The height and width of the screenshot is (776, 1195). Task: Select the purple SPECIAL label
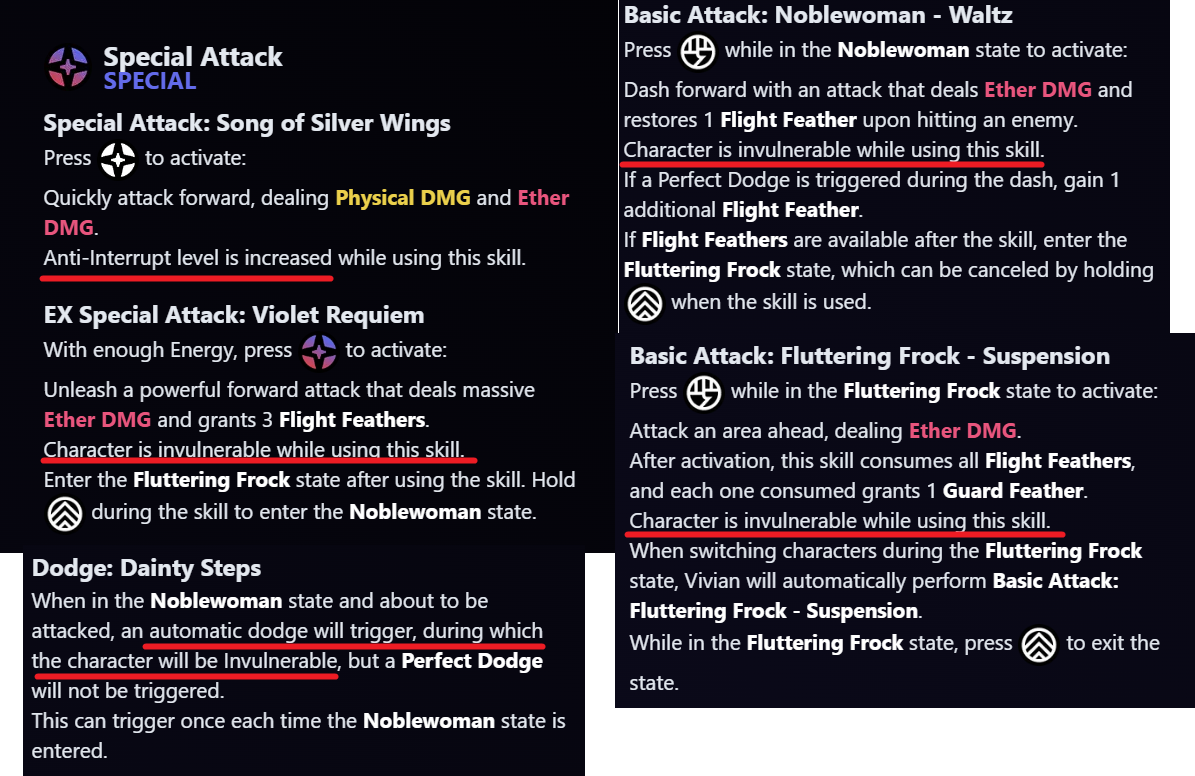150,81
